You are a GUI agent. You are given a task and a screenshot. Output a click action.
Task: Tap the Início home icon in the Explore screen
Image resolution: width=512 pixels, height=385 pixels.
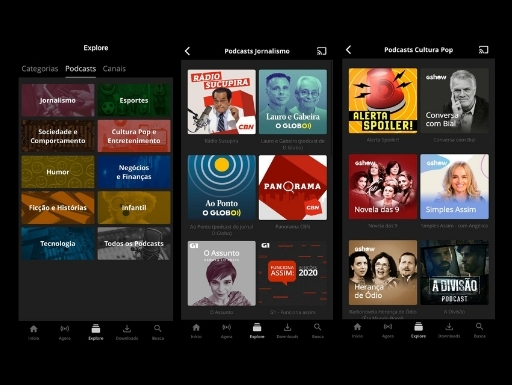pyautogui.click(x=34, y=329)
